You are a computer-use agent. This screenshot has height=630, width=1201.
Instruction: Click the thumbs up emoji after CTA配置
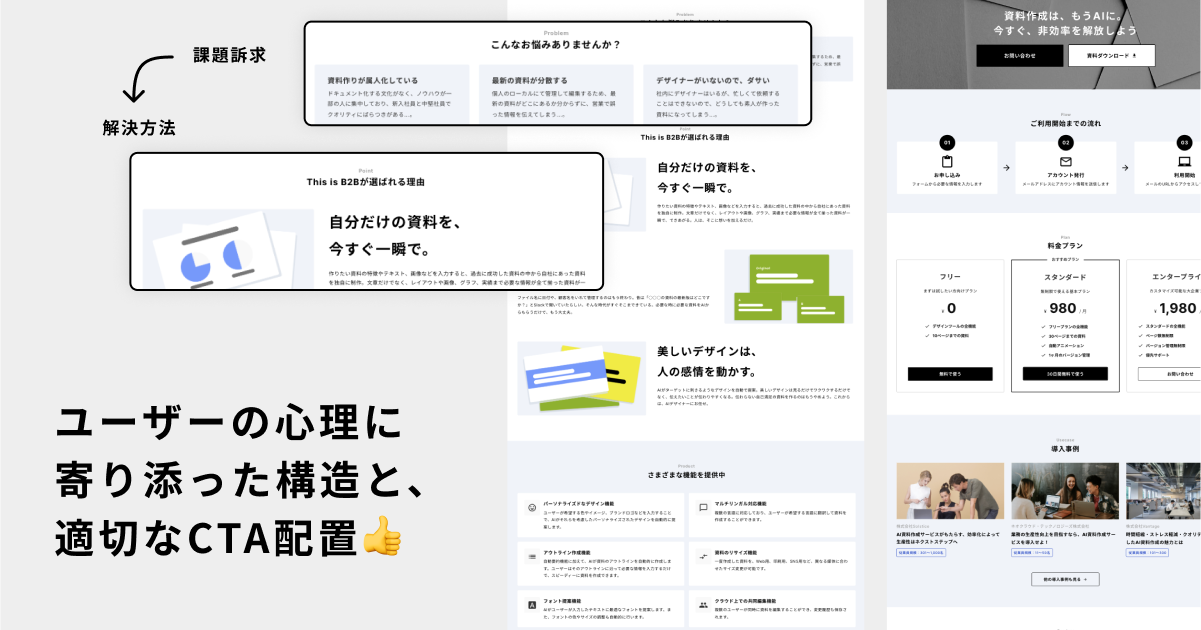381,536
